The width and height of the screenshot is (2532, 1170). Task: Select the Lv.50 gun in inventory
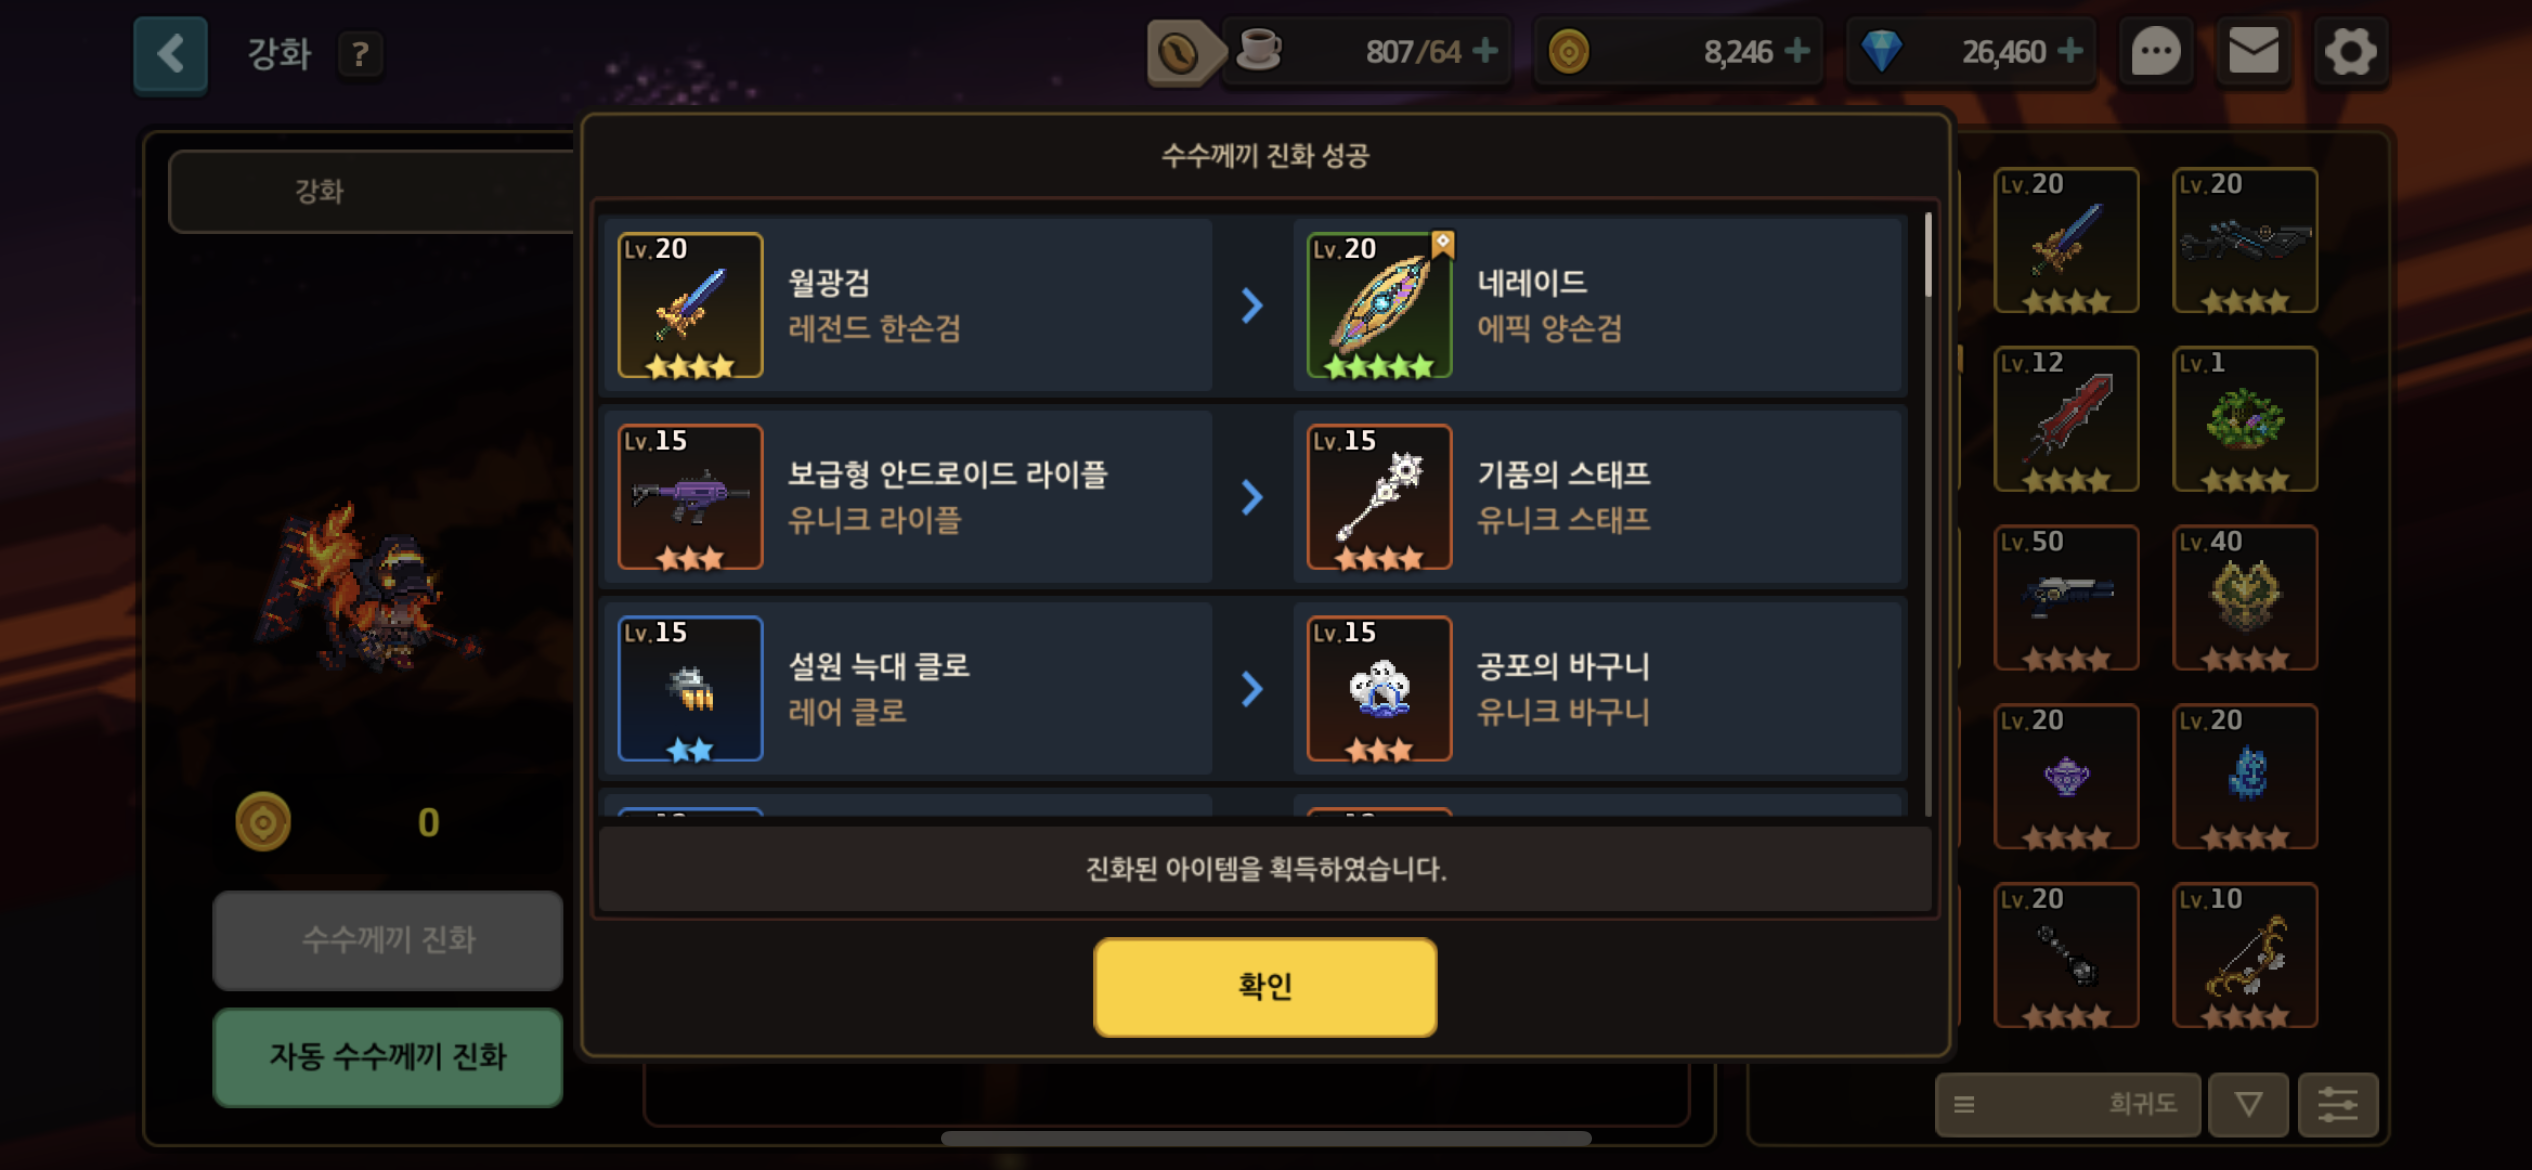point(2066,598)
